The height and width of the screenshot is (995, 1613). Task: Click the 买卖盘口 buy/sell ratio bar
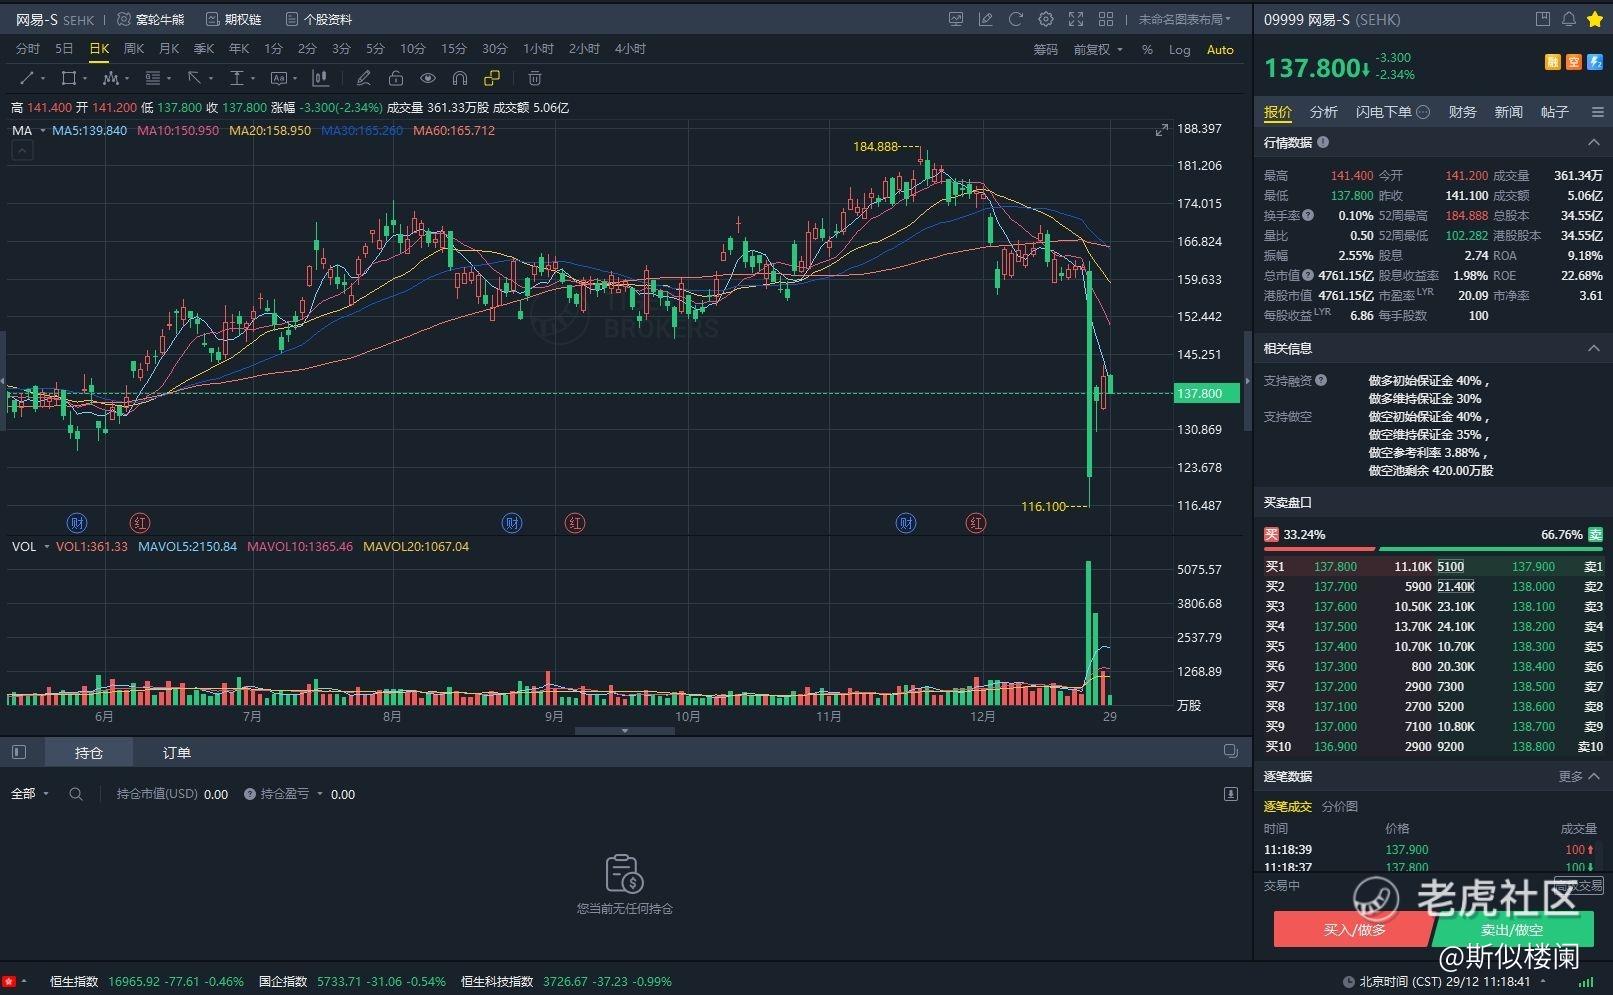(x=1432, y=548)
